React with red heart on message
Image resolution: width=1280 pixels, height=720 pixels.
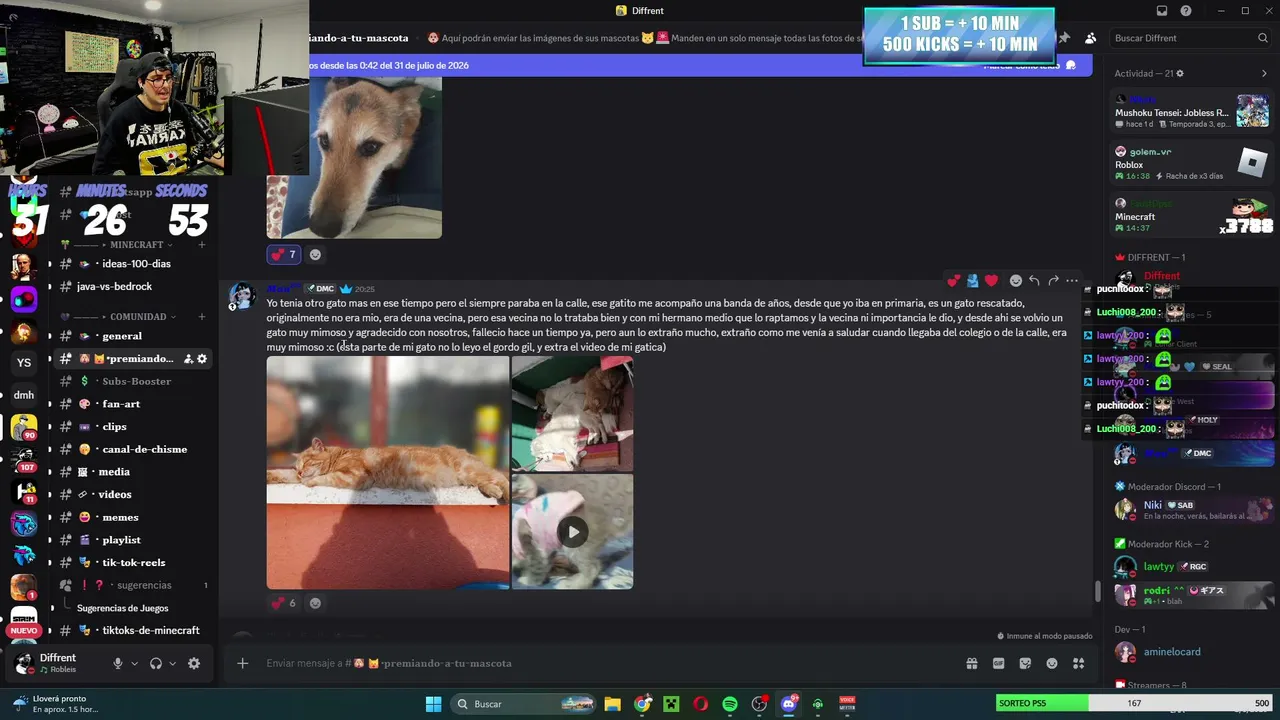(991, 281)
